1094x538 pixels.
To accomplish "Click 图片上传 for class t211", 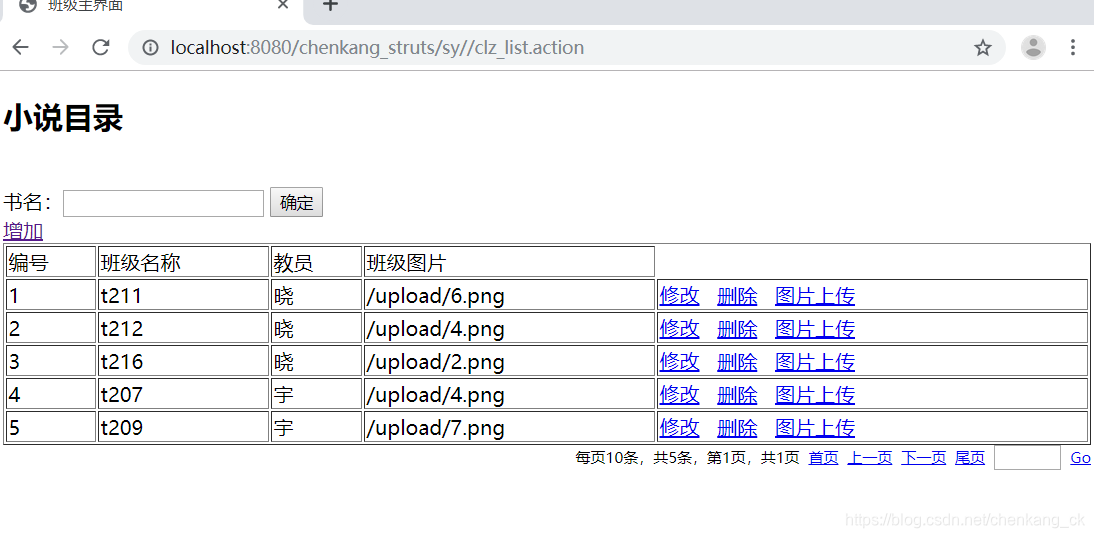I will [x=815, y=296].
